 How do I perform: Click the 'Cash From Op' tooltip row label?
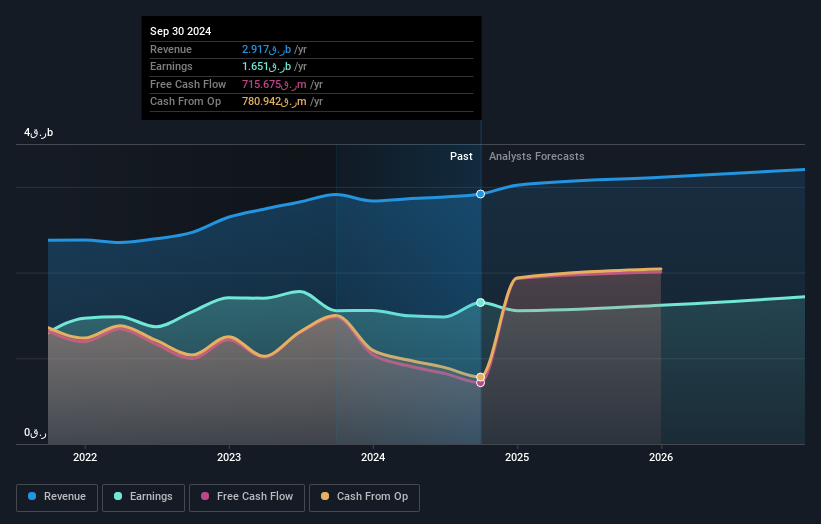pyautogui.click(x=185, y=102)
